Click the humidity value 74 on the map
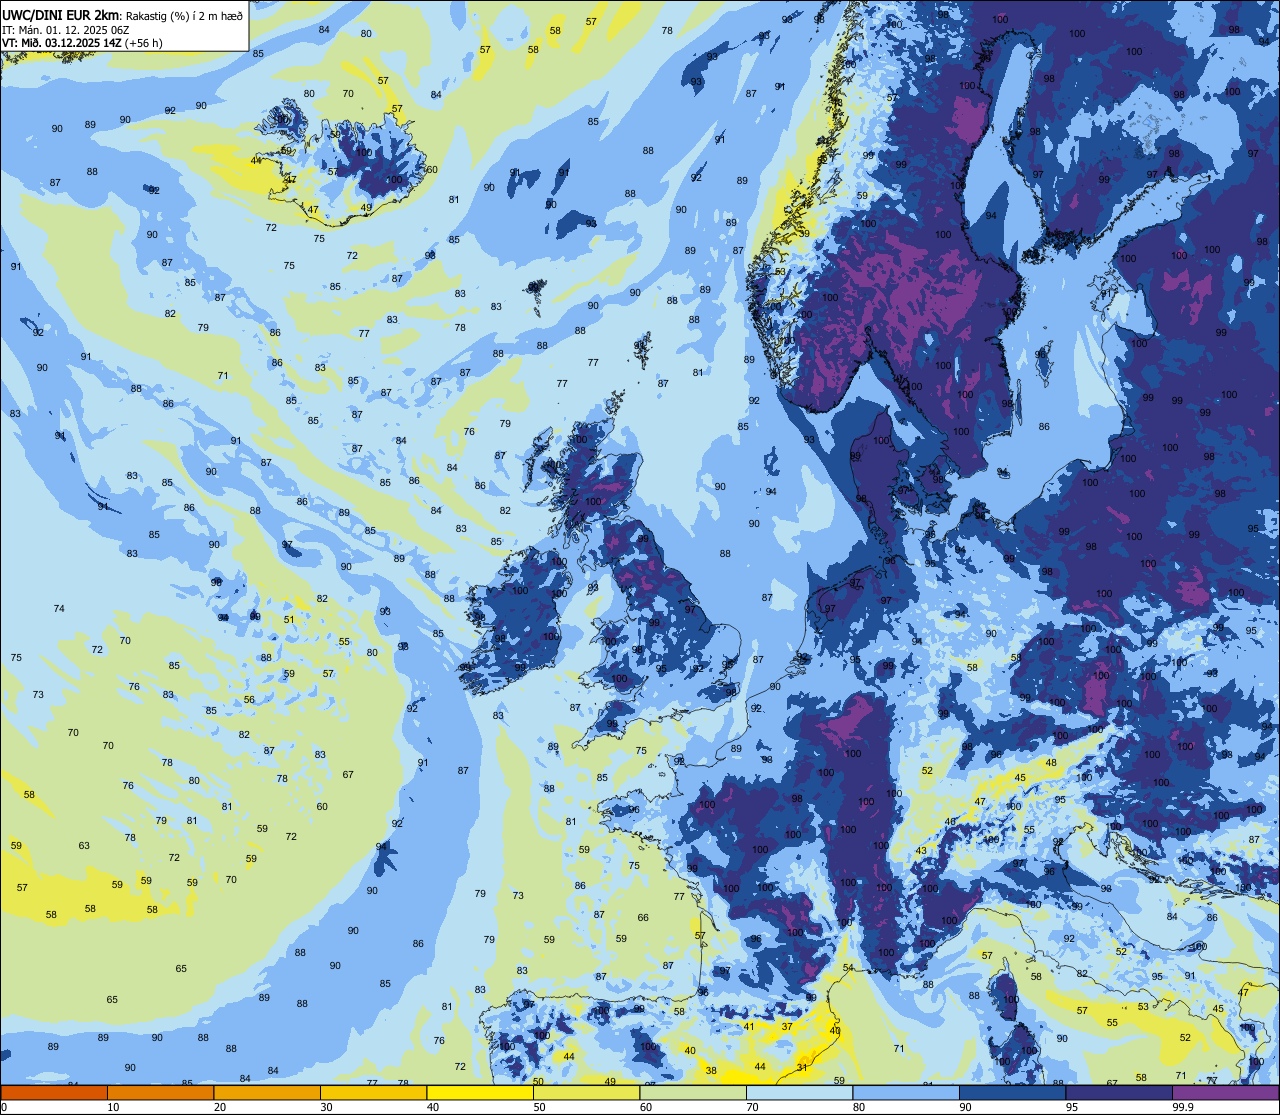Viewport: 1280px width, 1115px height. coord(59,608)
